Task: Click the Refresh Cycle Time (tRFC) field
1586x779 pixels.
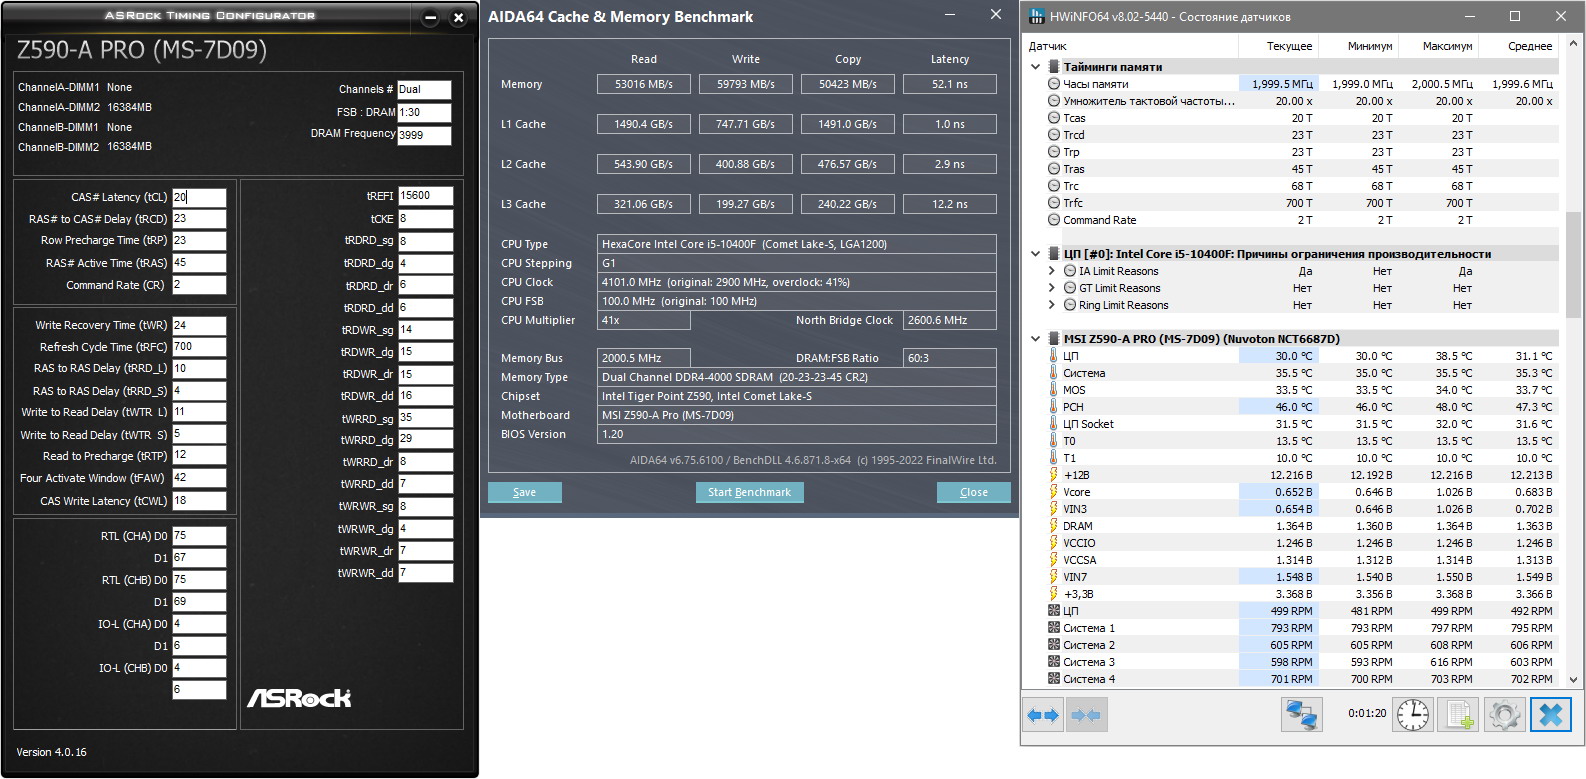Action: 199,347
